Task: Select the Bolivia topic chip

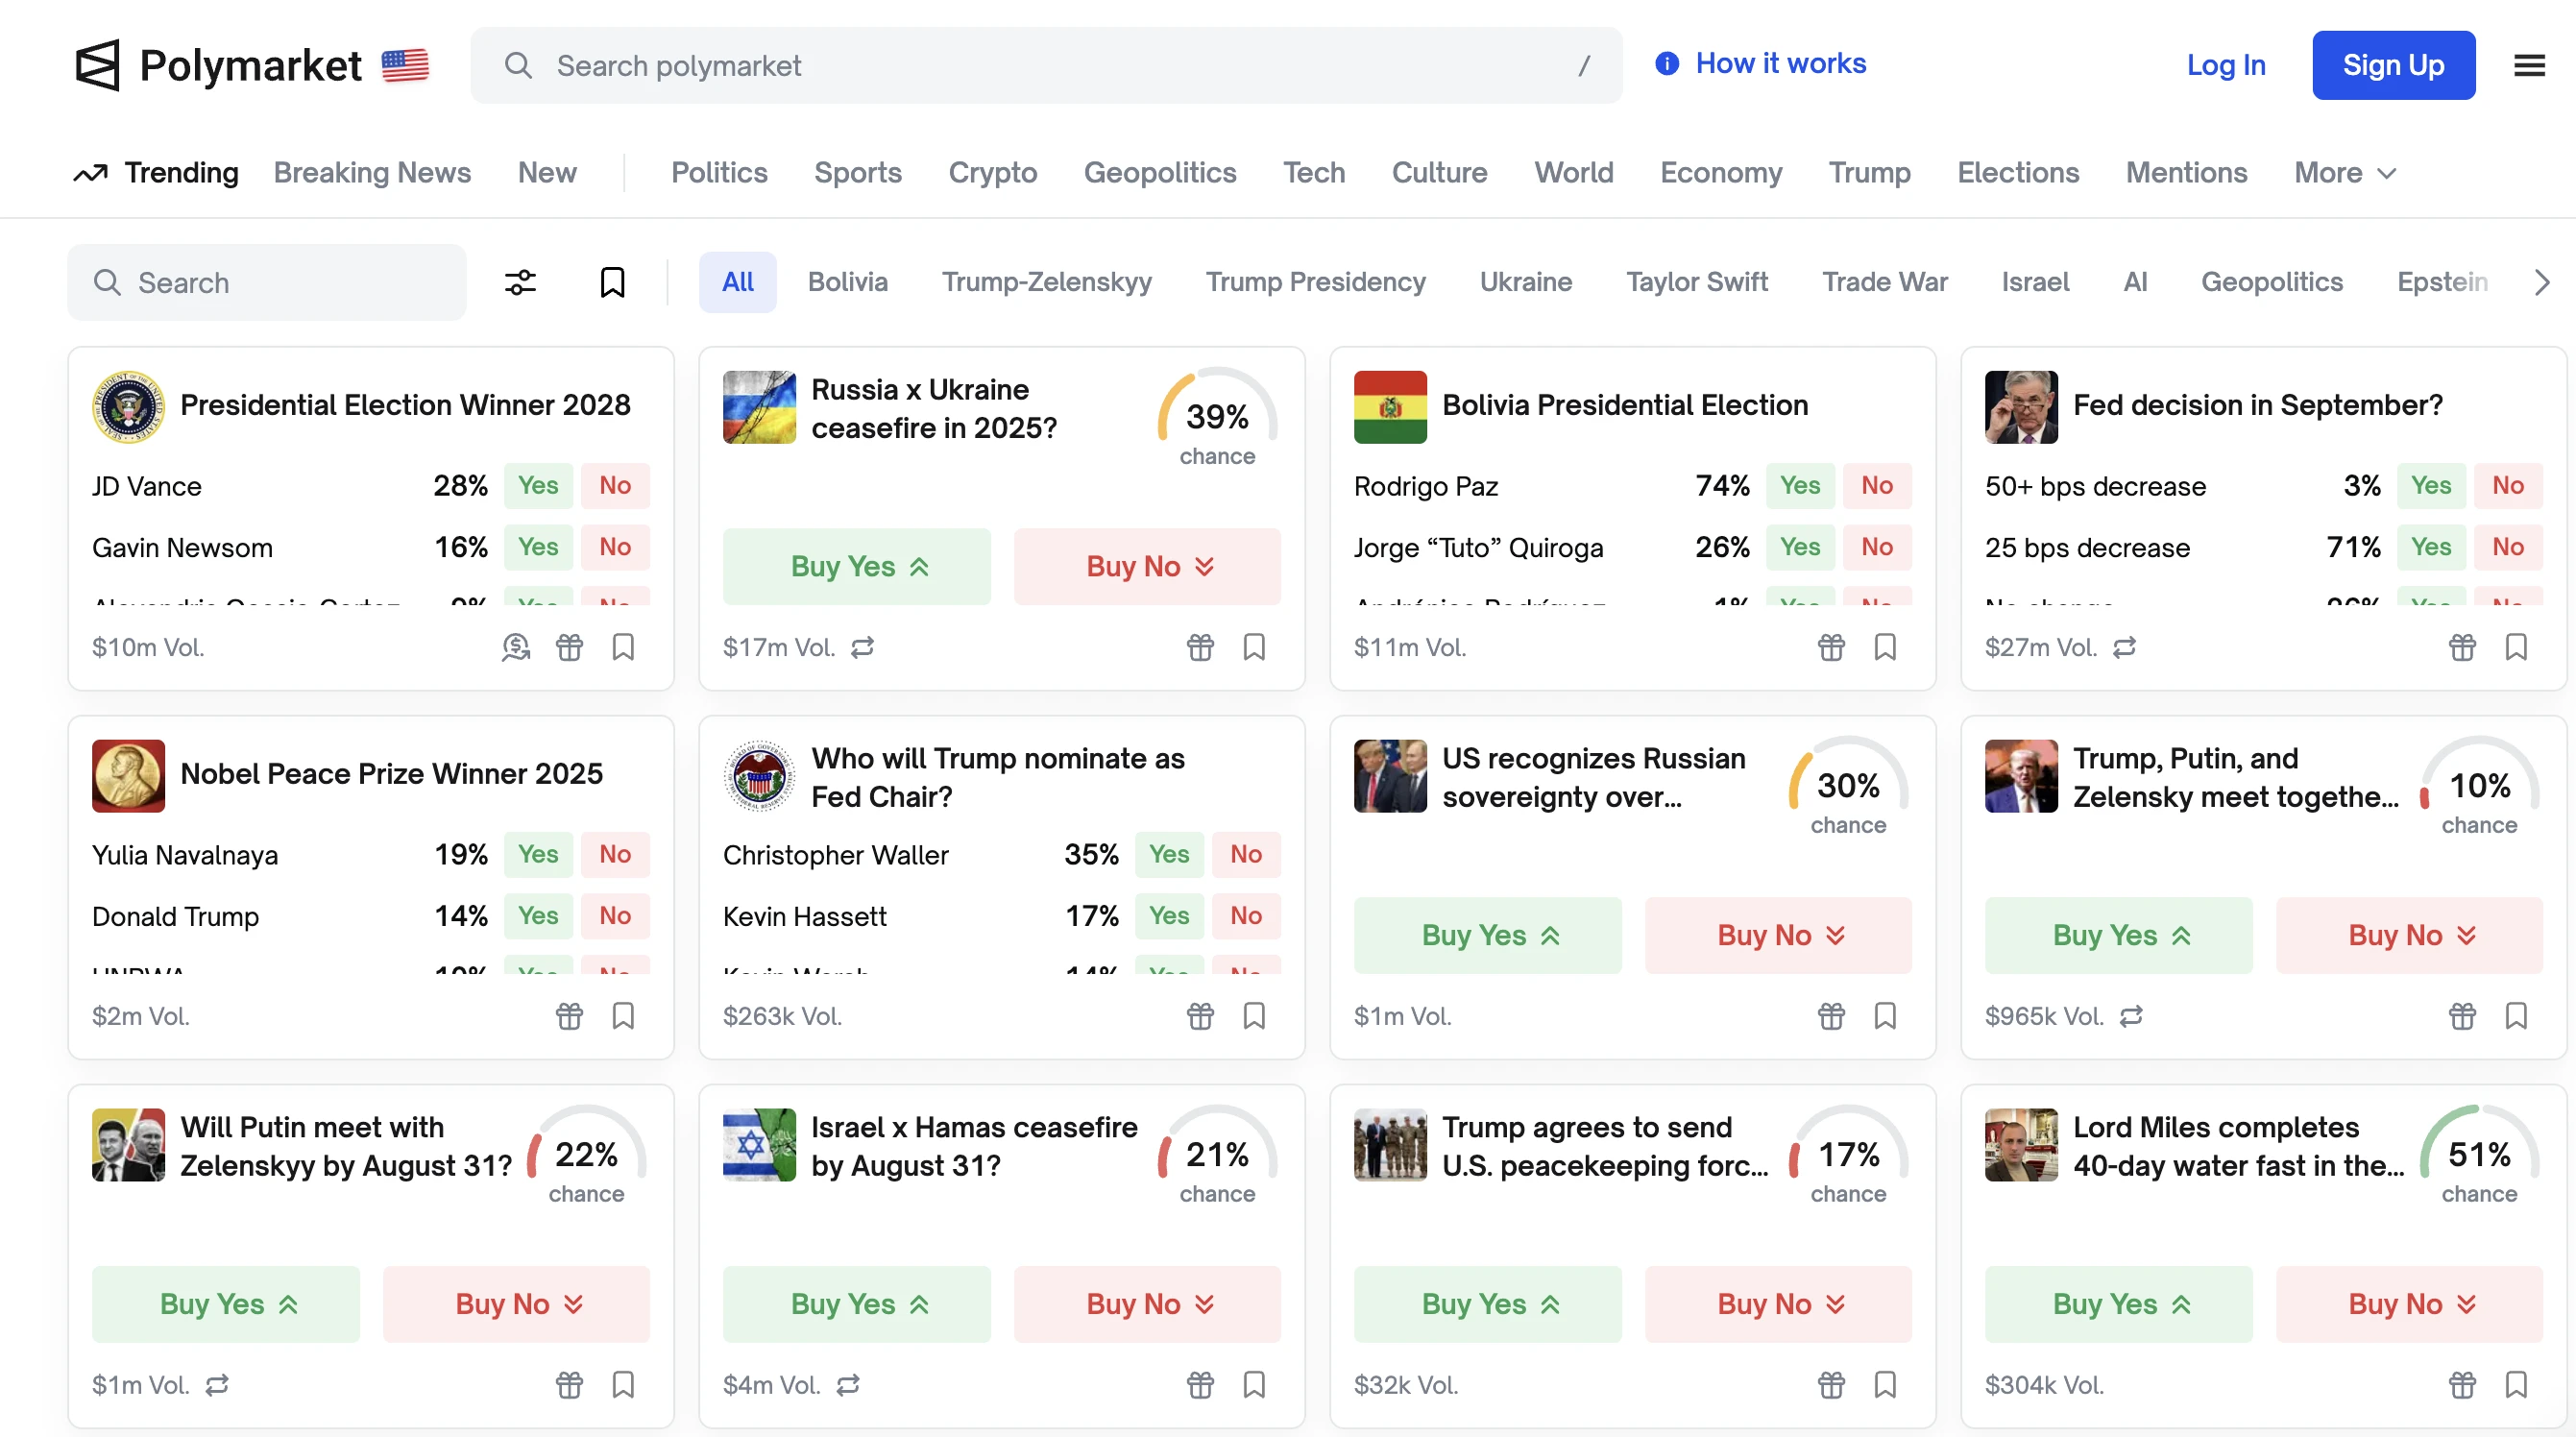Action: coord(847,282)
